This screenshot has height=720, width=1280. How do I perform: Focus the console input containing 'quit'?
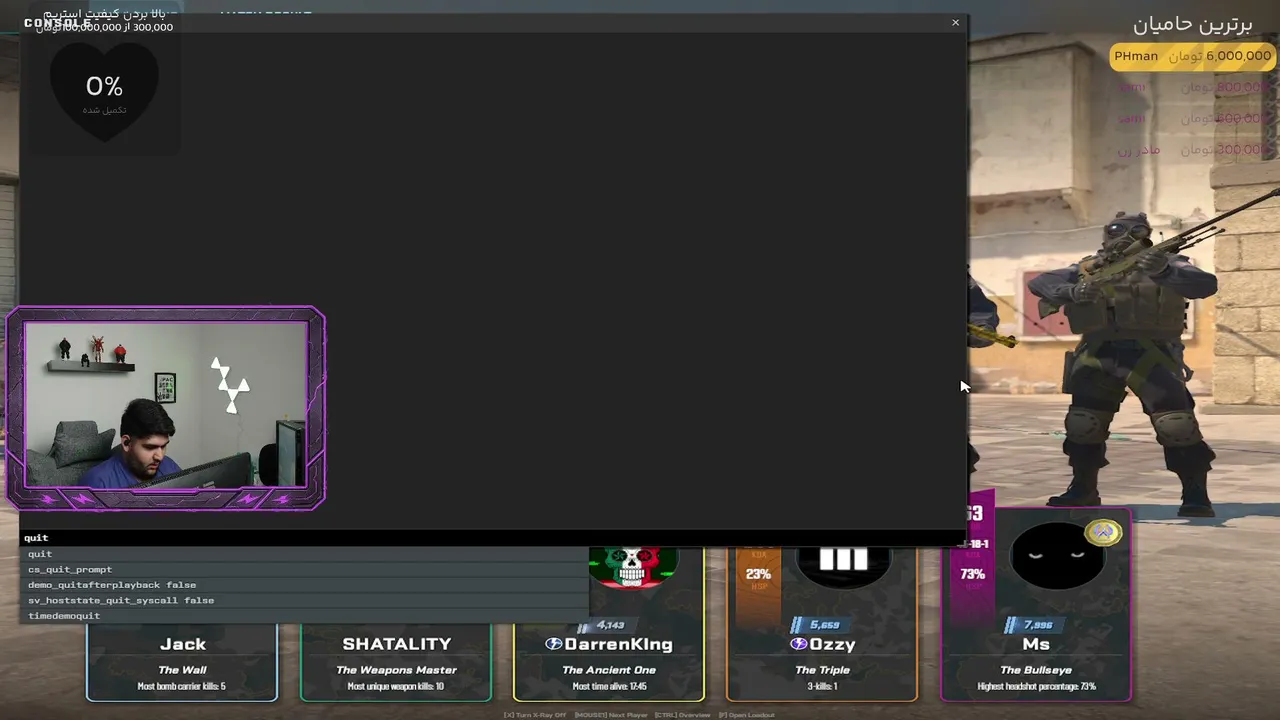(x=493, y=538)
